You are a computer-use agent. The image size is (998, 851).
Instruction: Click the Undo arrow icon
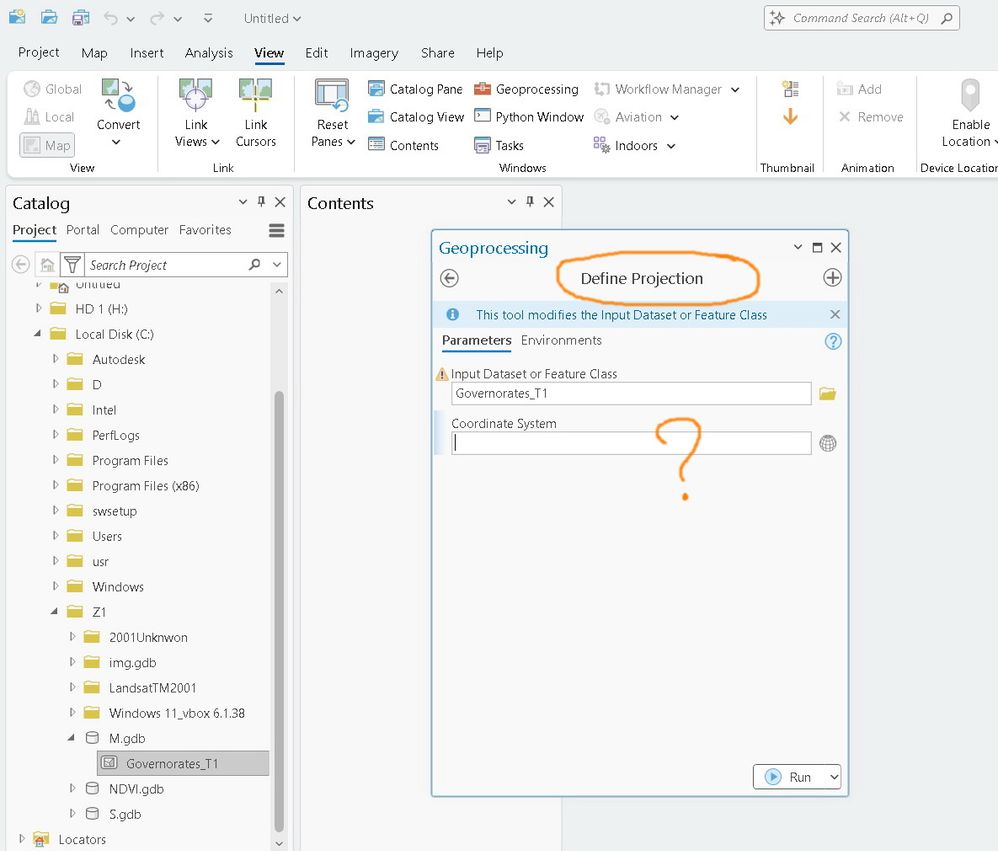111,18
